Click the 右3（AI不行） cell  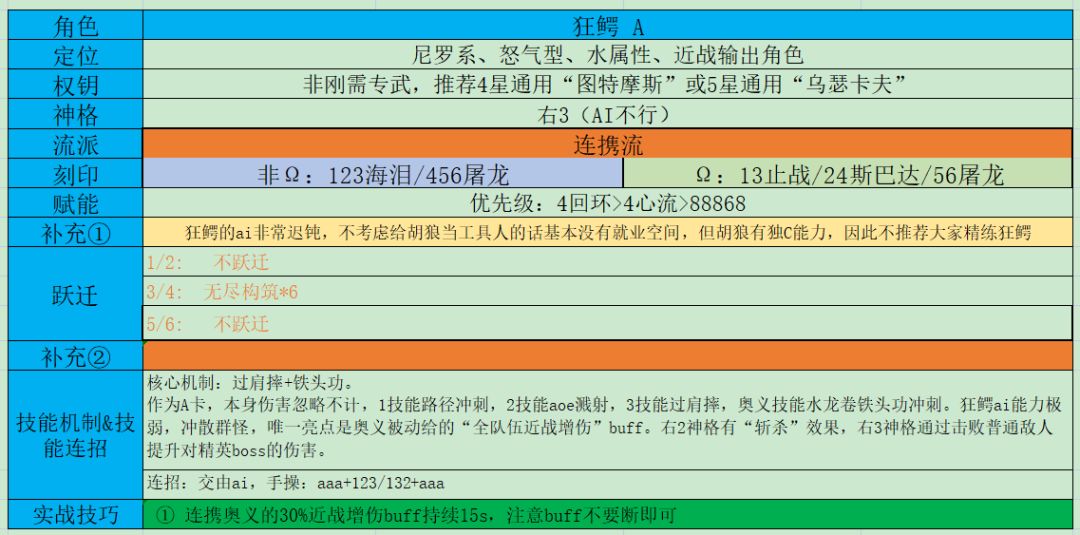[x=608, y=114]
